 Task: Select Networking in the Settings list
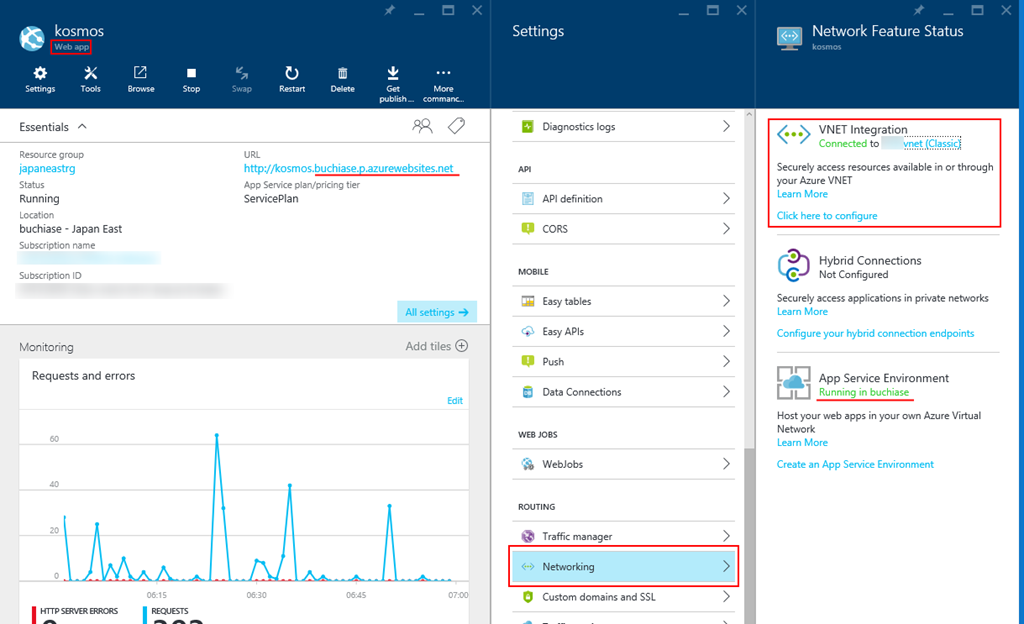point(624,567)
